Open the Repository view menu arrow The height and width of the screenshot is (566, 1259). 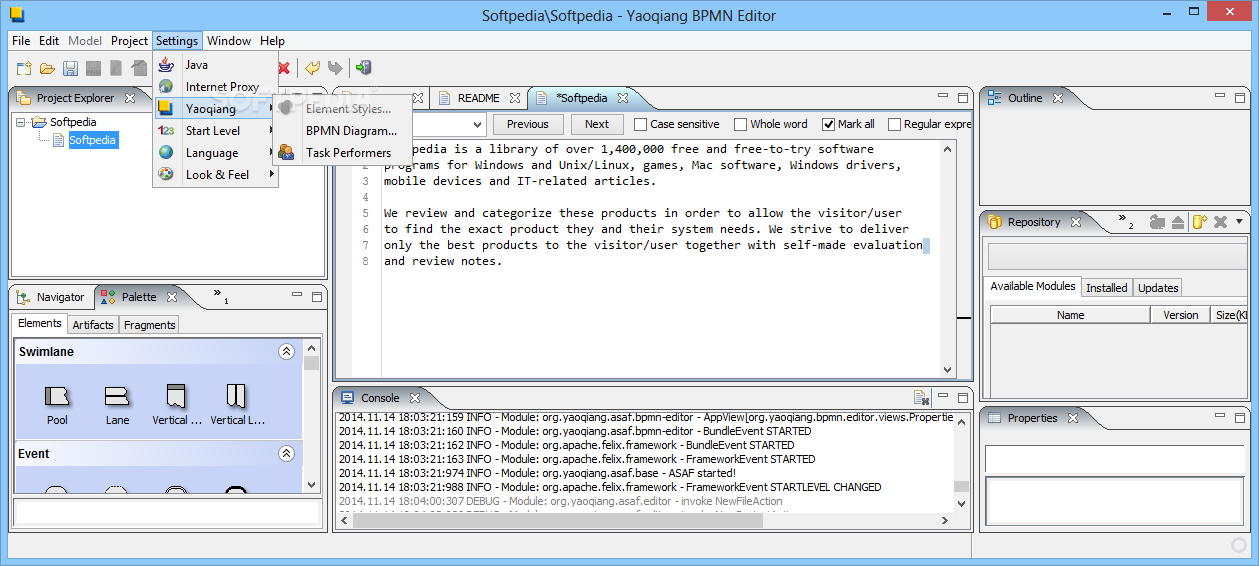pyautogui.click(x=1240, y=222)
